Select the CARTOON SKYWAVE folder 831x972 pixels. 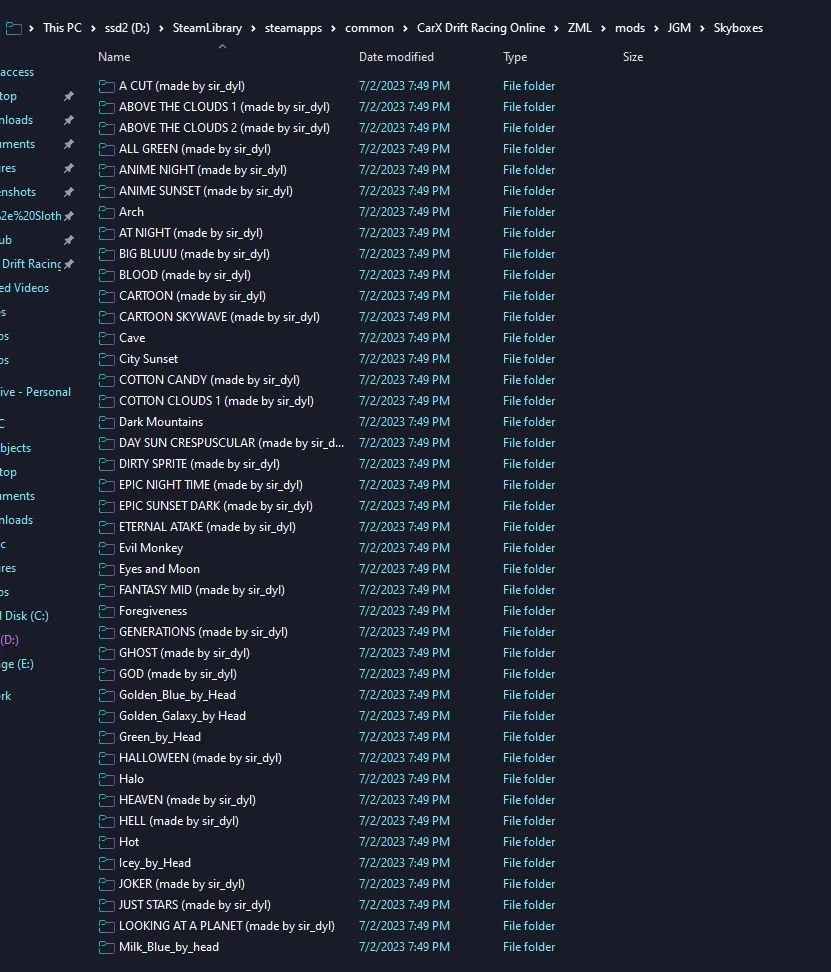pyautogui.click(x=219, y=317)
